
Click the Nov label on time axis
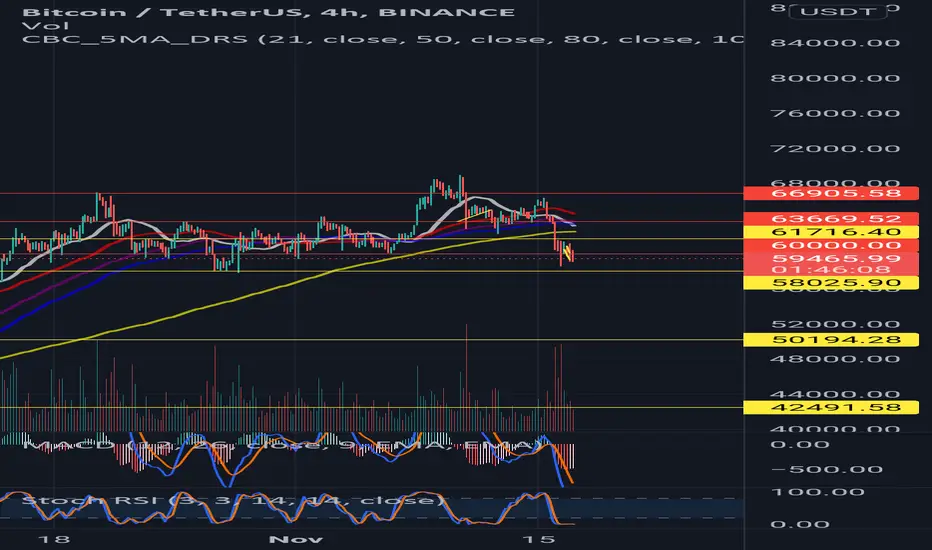pyautogui.click(x=296, y=539)
